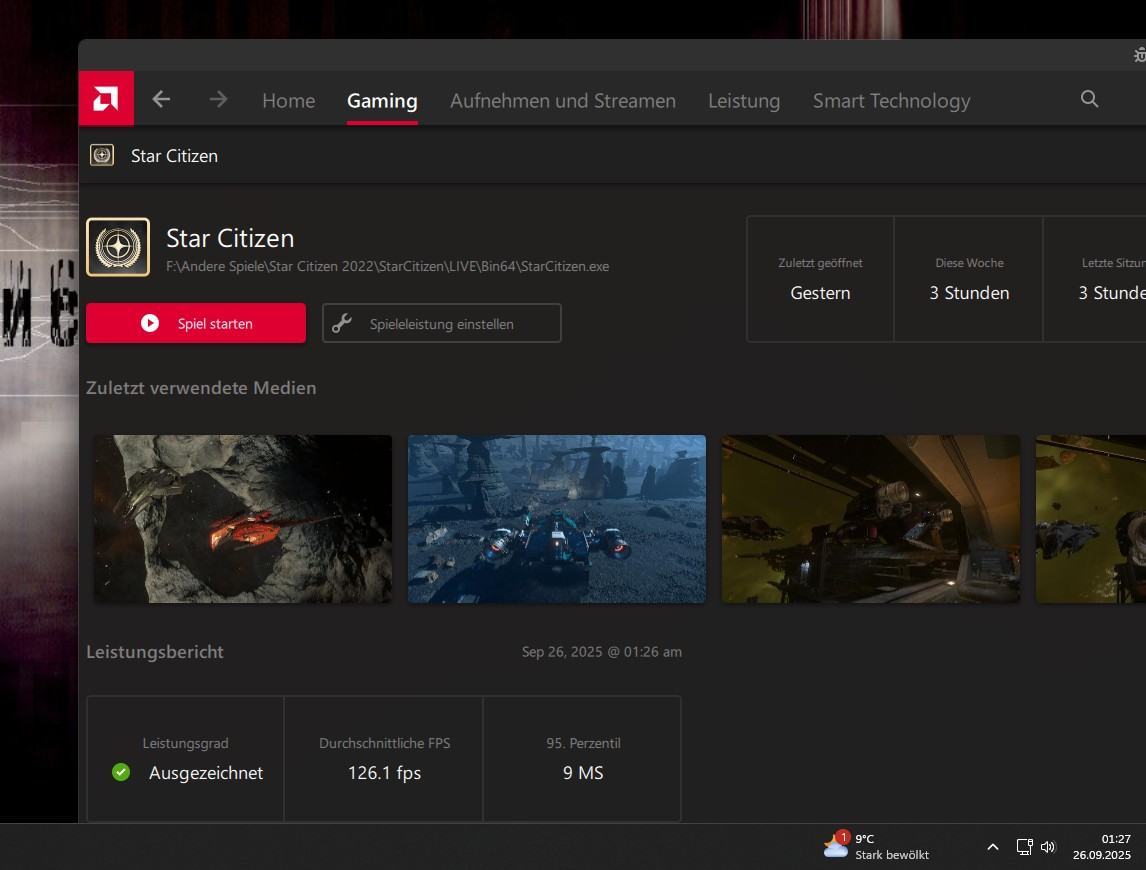The height and width of the screenshot is (870, 1146).
Task: Click the 126.1 fps average value
Action: [384, 773]
